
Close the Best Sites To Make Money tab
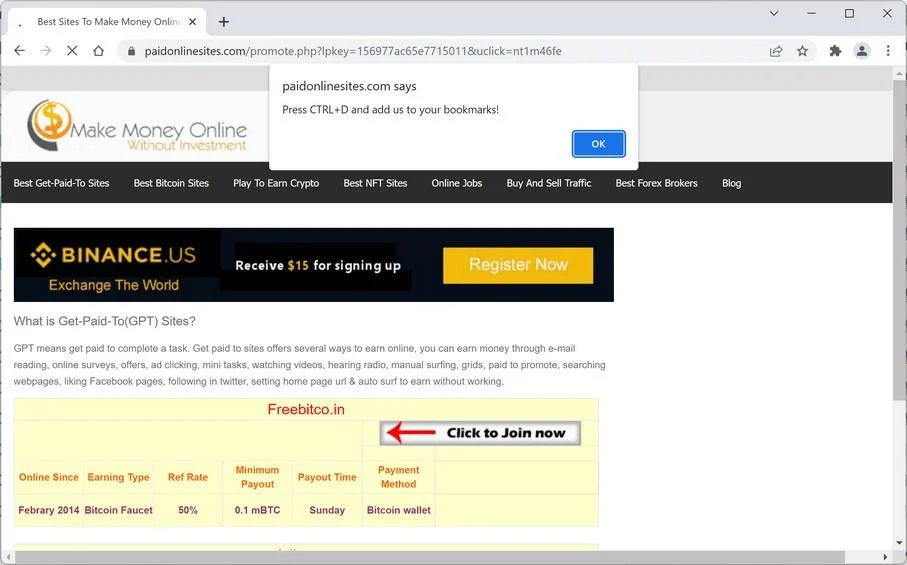[x=193, y=22]
